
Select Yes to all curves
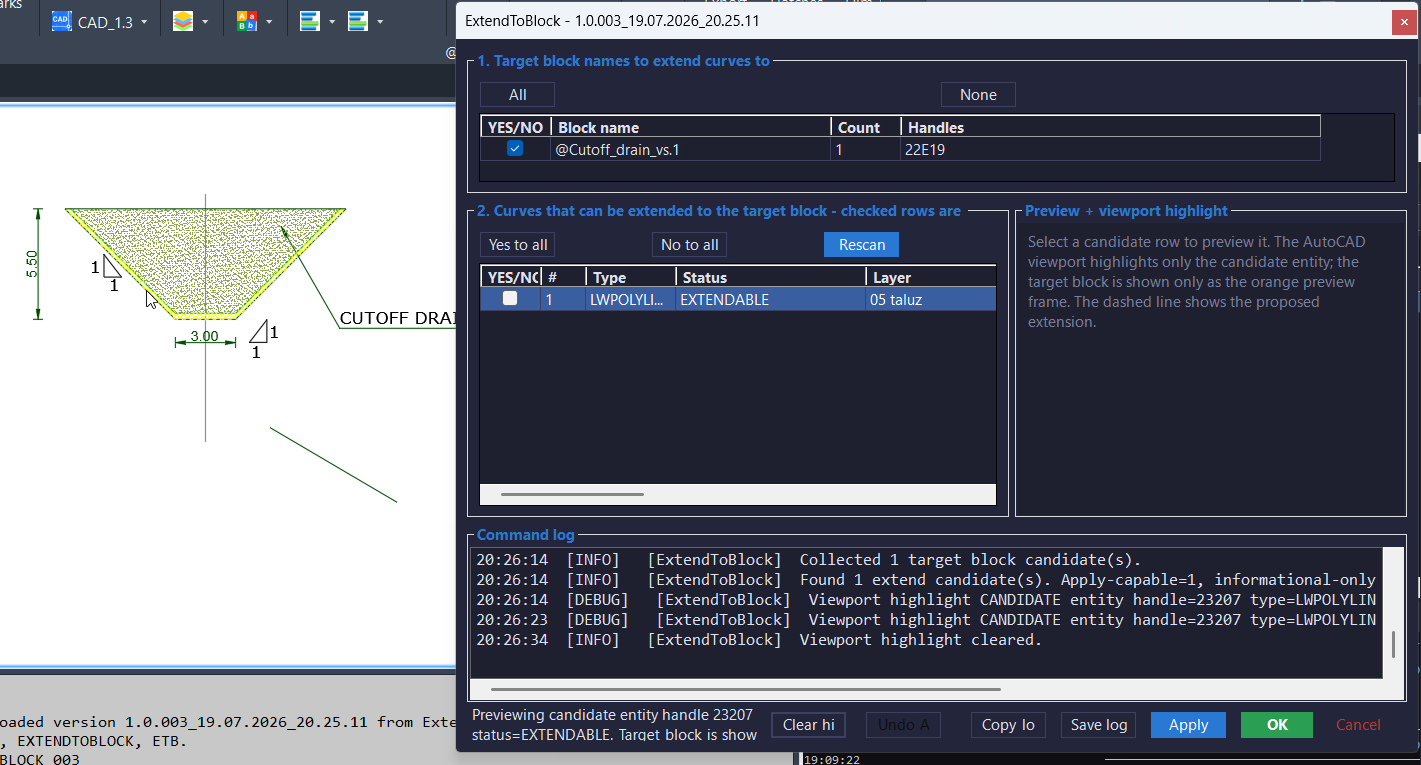pyautogui.click(x=518, y=245)
